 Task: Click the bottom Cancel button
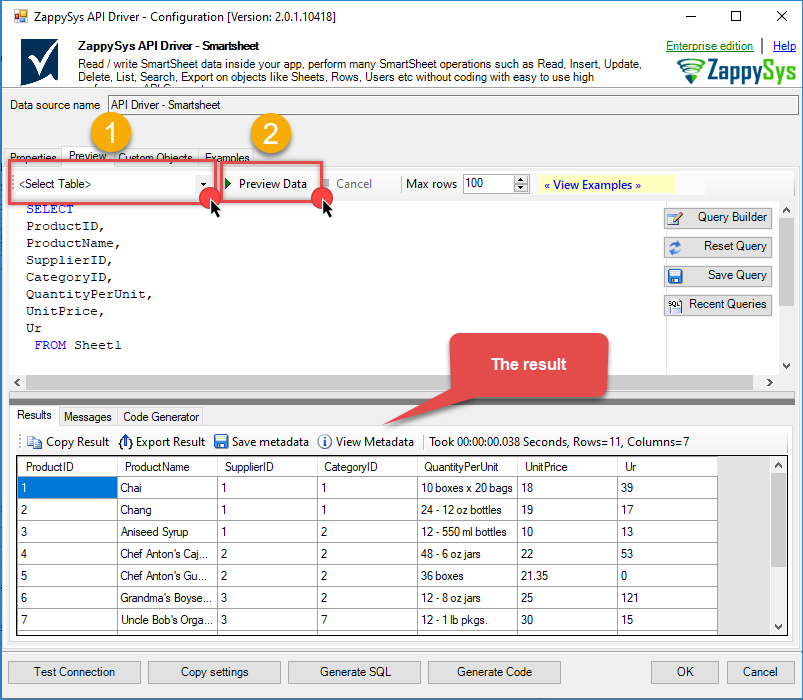coord(760,672)
